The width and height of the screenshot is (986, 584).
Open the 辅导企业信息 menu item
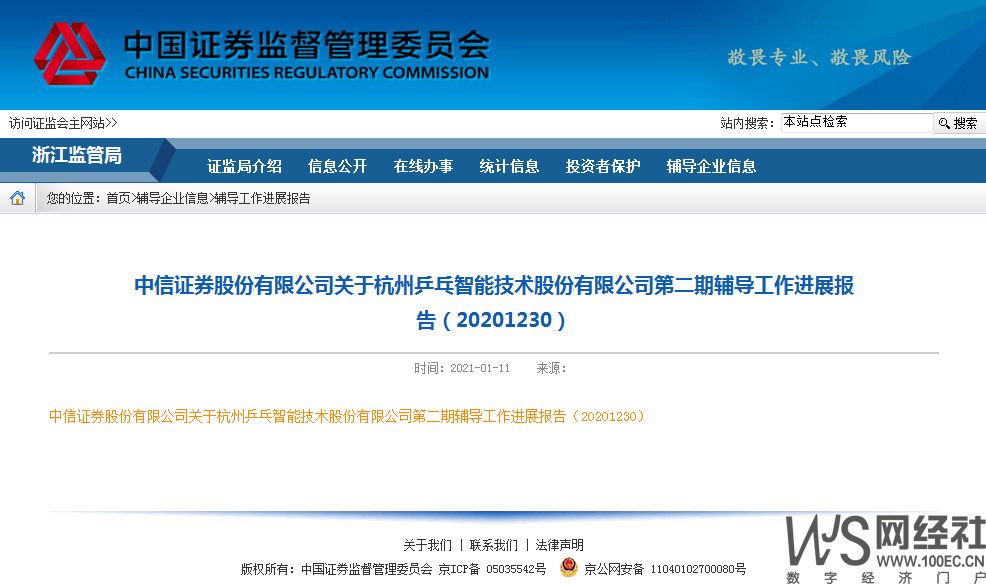coord(711,166)
